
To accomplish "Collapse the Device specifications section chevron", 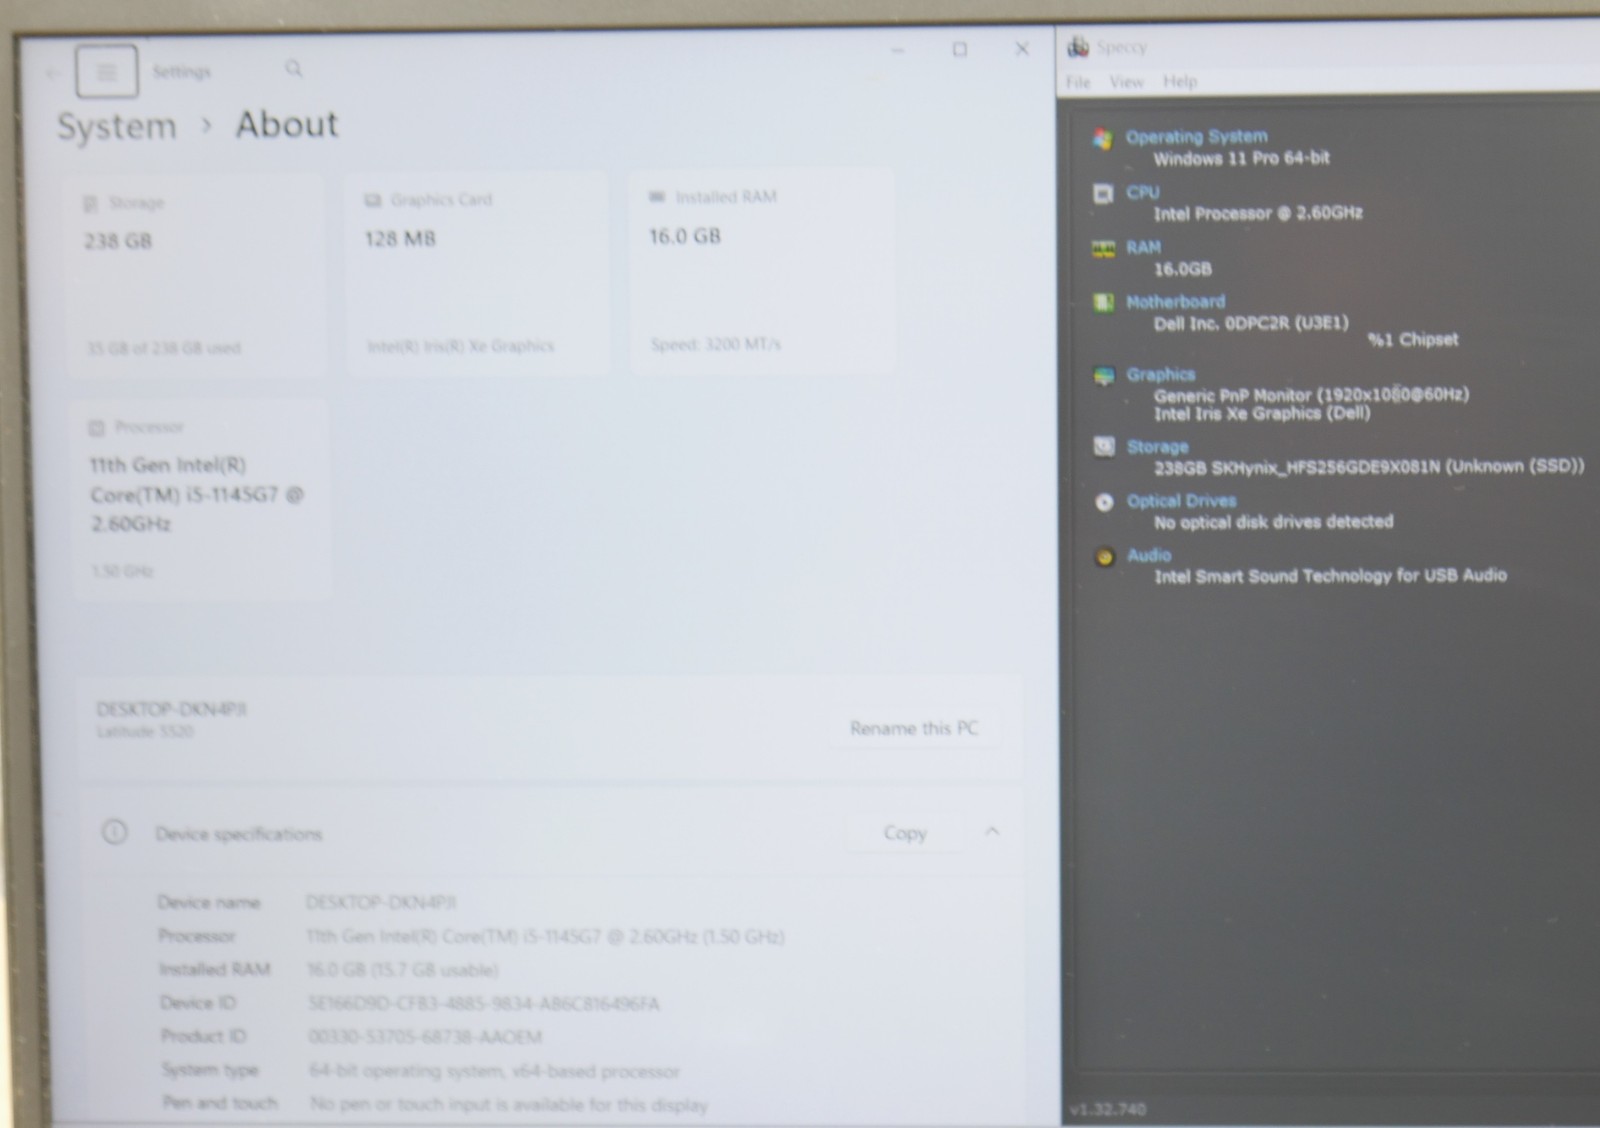I will [x=992, y=831].
